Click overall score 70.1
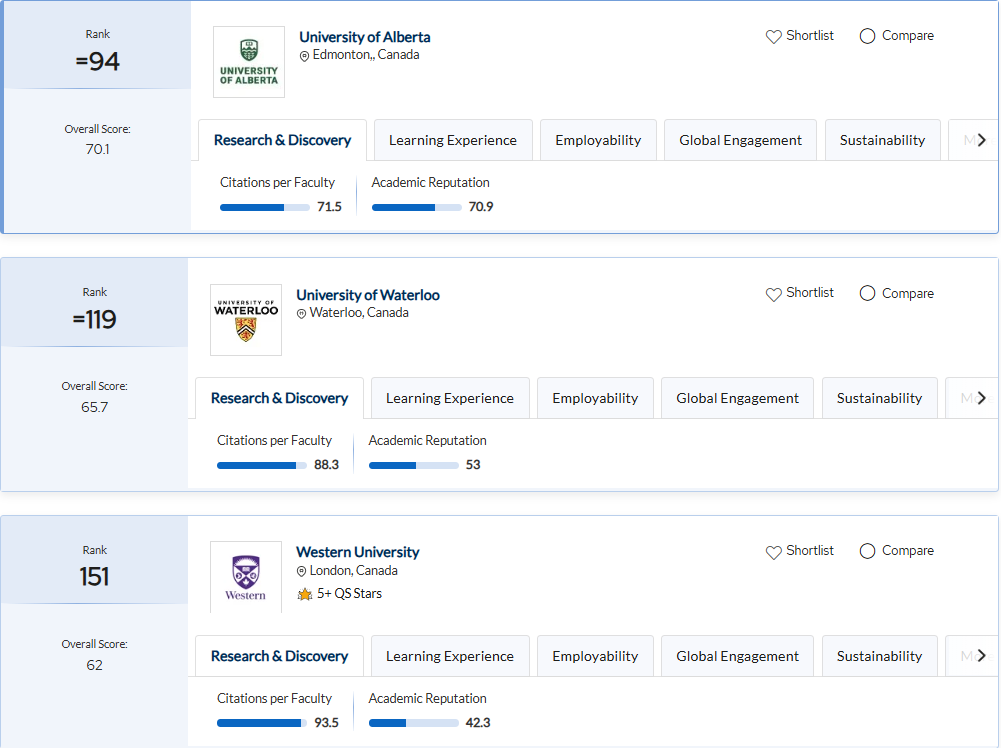 97,149
